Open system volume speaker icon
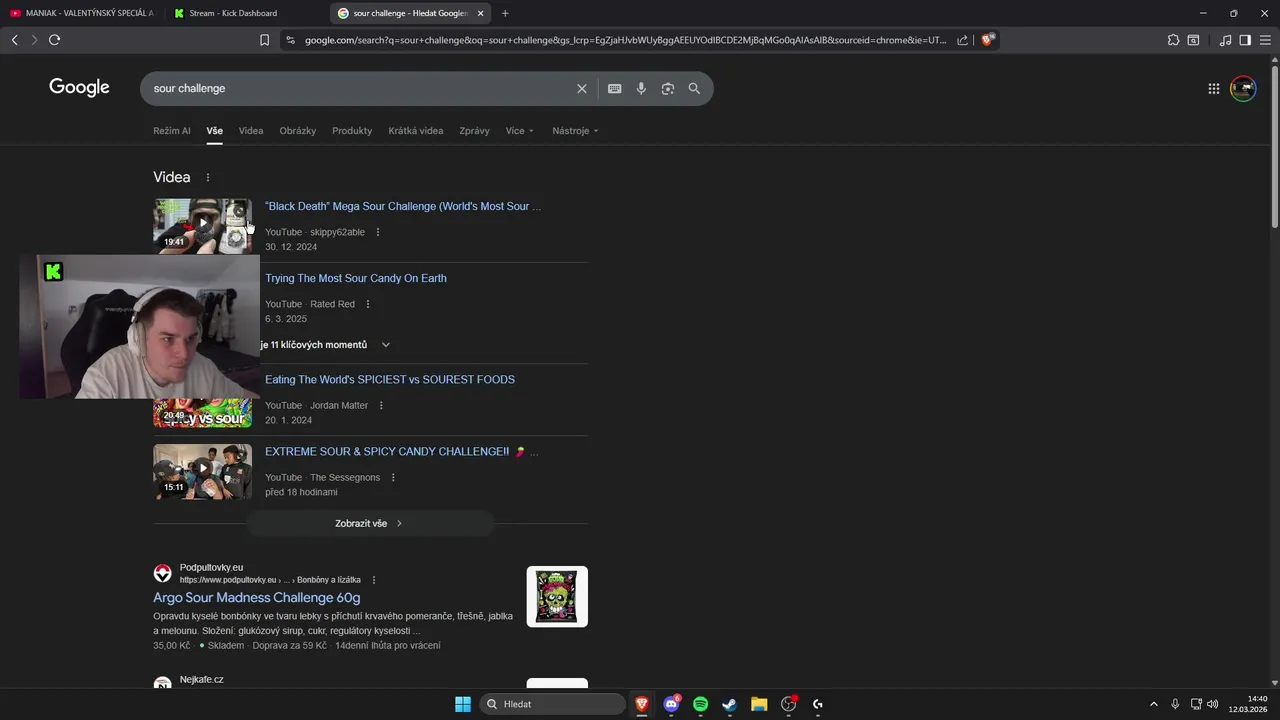The image size is (1280, 720). pos(1213,704)
